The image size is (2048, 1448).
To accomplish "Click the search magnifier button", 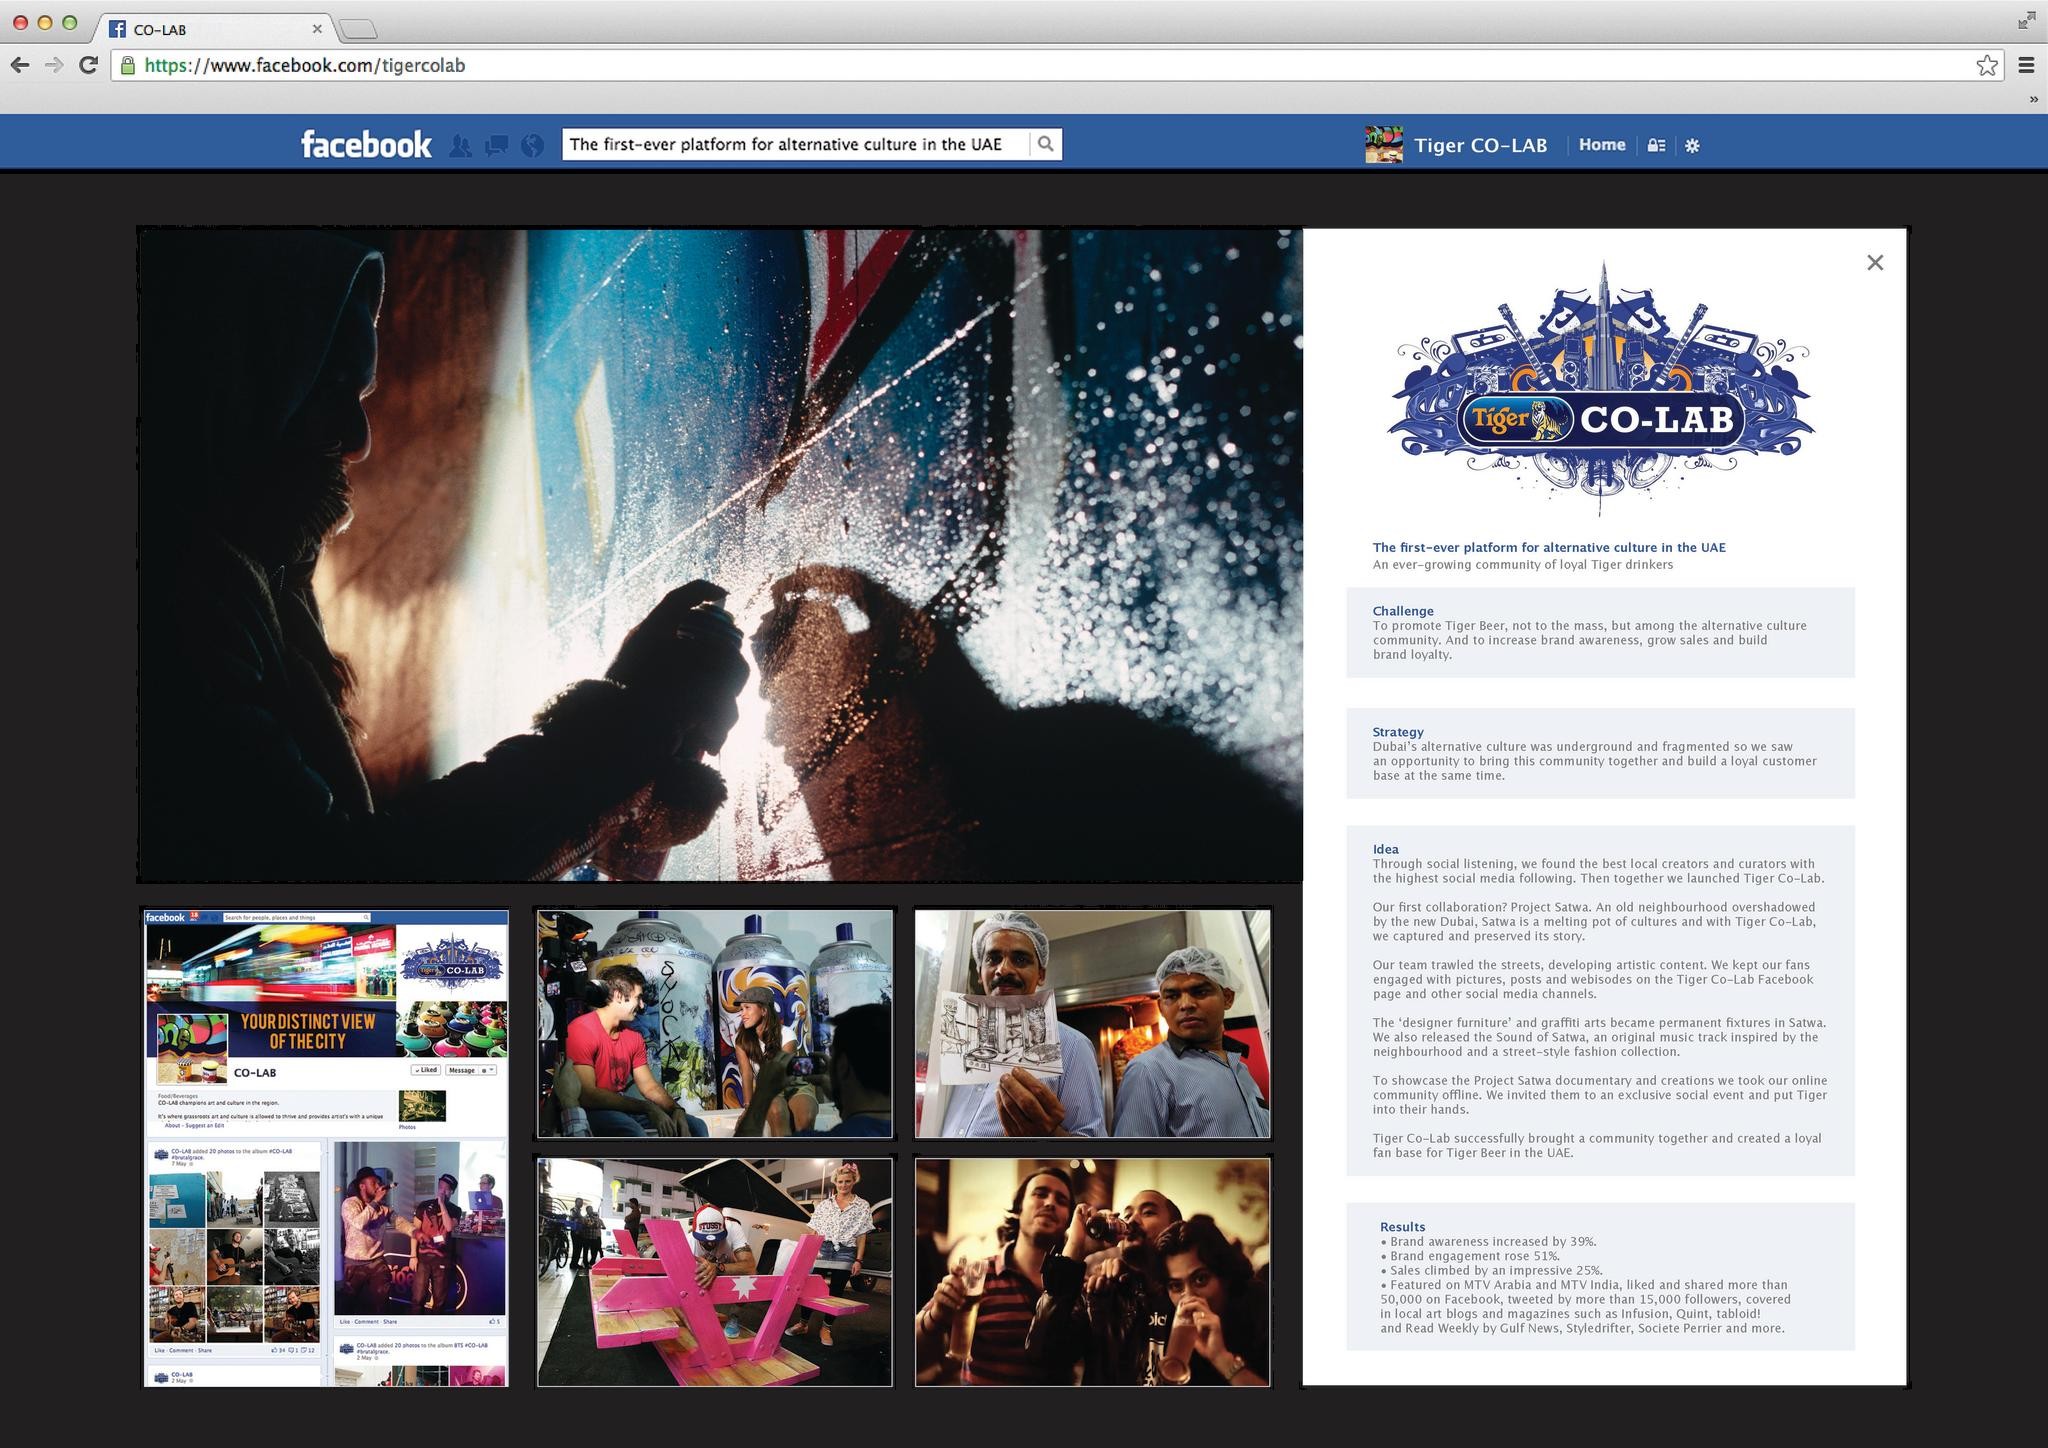I will click(1045, 144).
